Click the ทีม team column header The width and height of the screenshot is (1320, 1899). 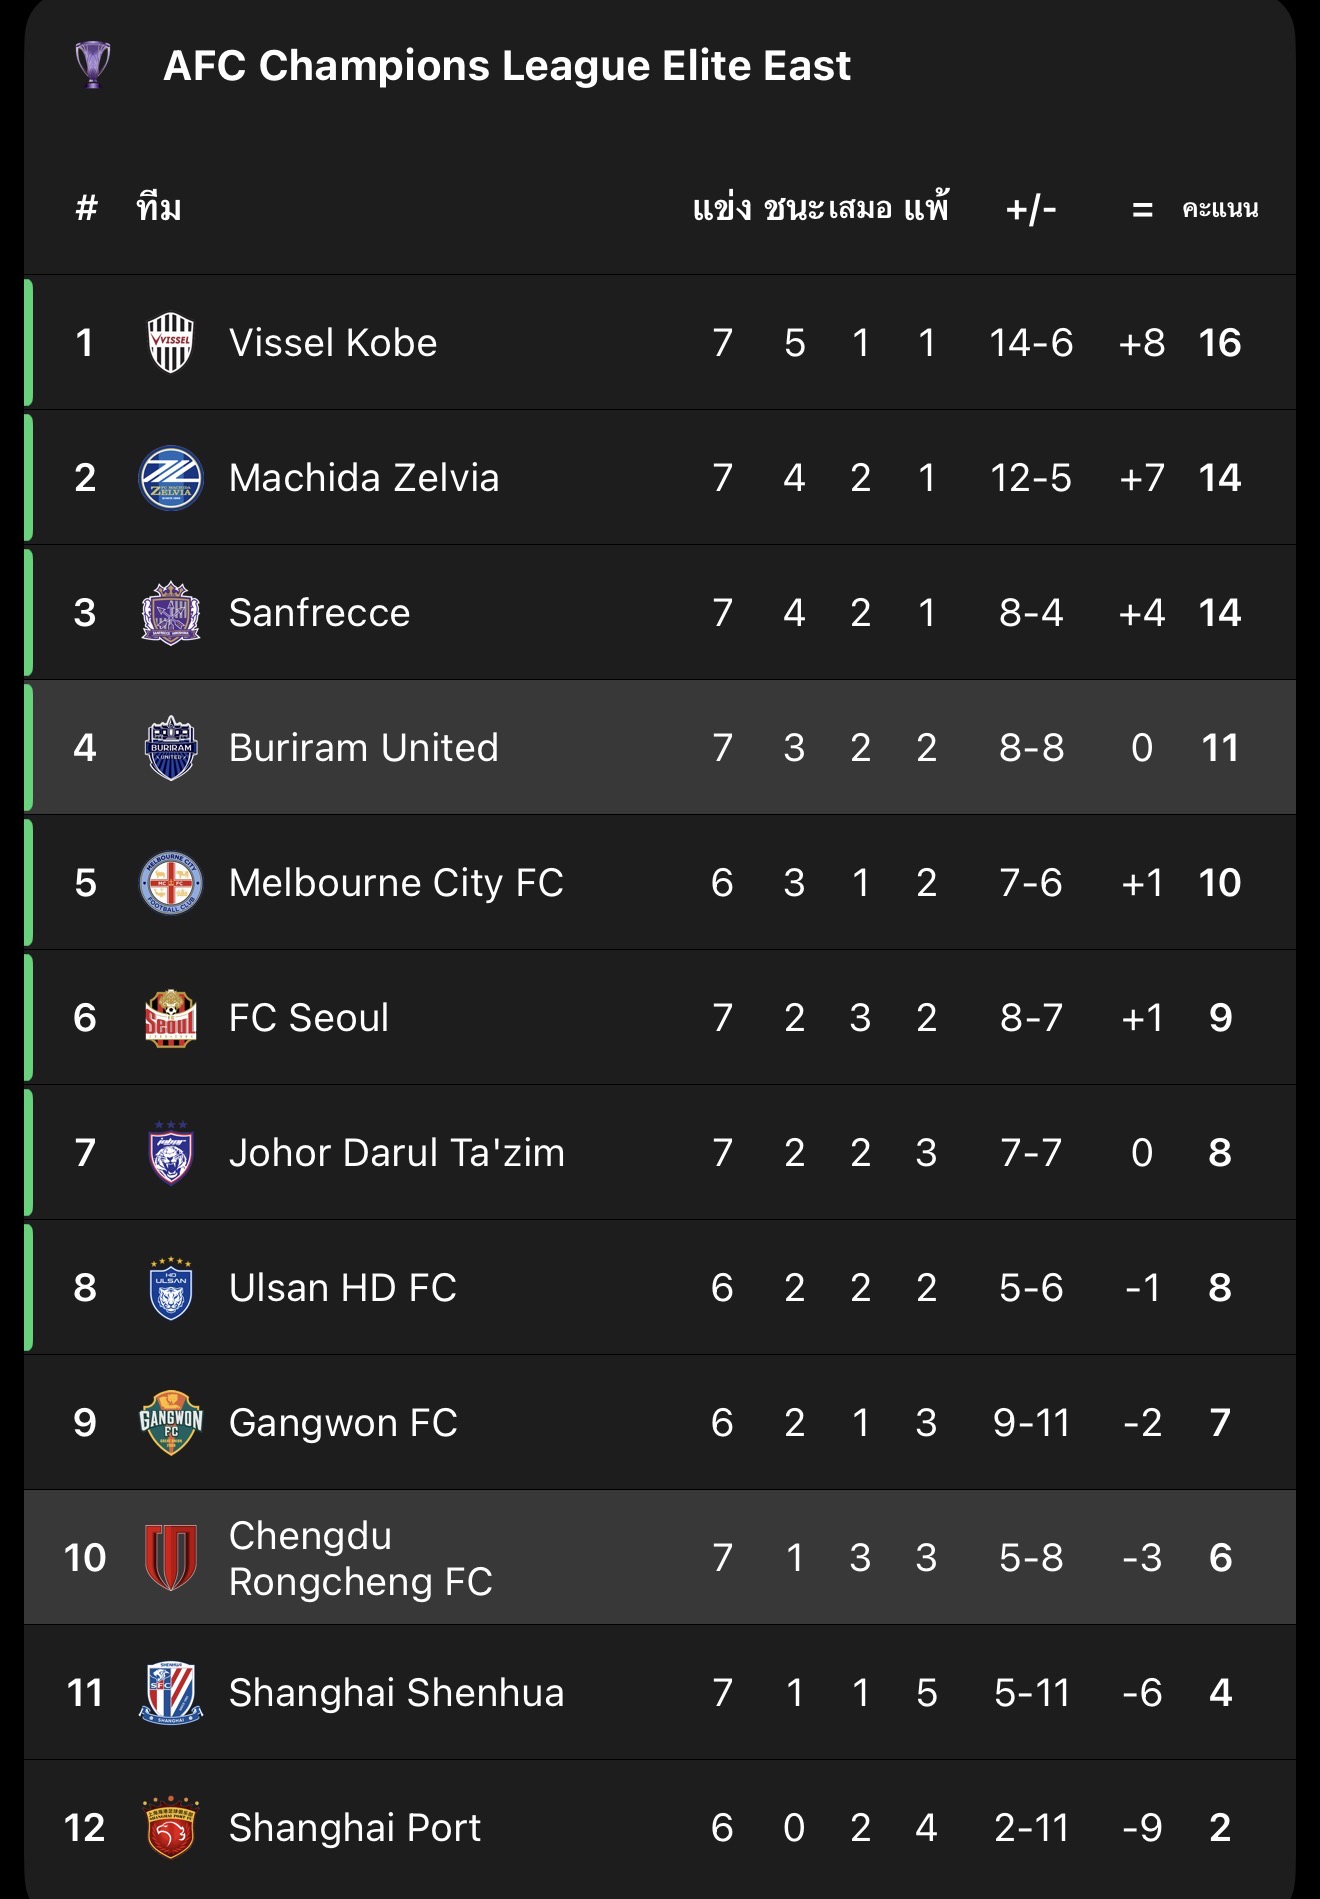tap(159, 209)
